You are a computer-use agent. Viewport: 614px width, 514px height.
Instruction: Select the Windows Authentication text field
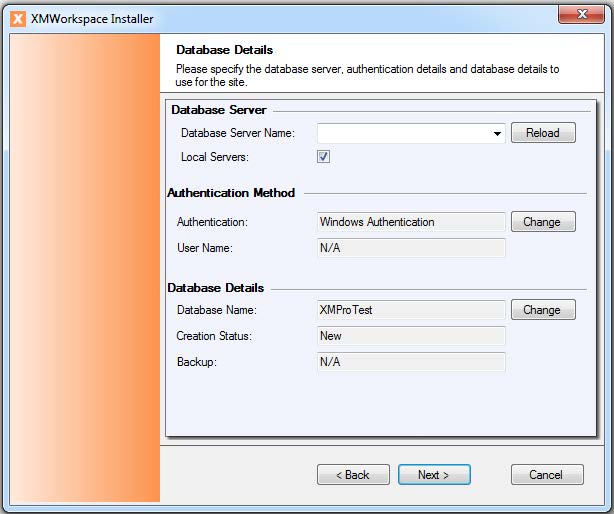(x=410, y=222)
